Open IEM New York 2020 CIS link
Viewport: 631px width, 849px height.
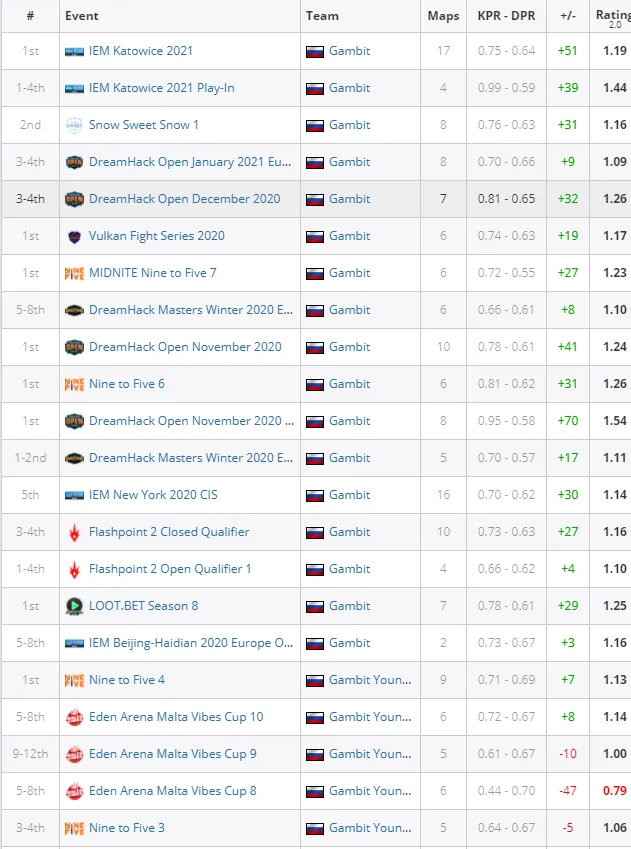tap(153, 495)
